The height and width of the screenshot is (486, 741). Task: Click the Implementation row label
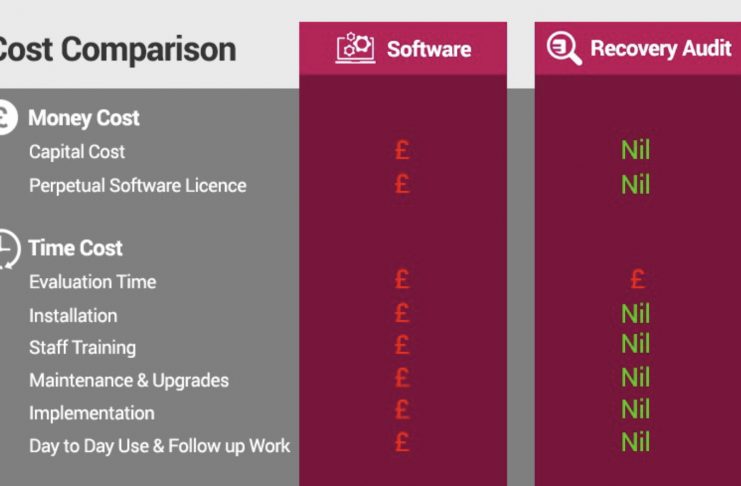[92, 413]
